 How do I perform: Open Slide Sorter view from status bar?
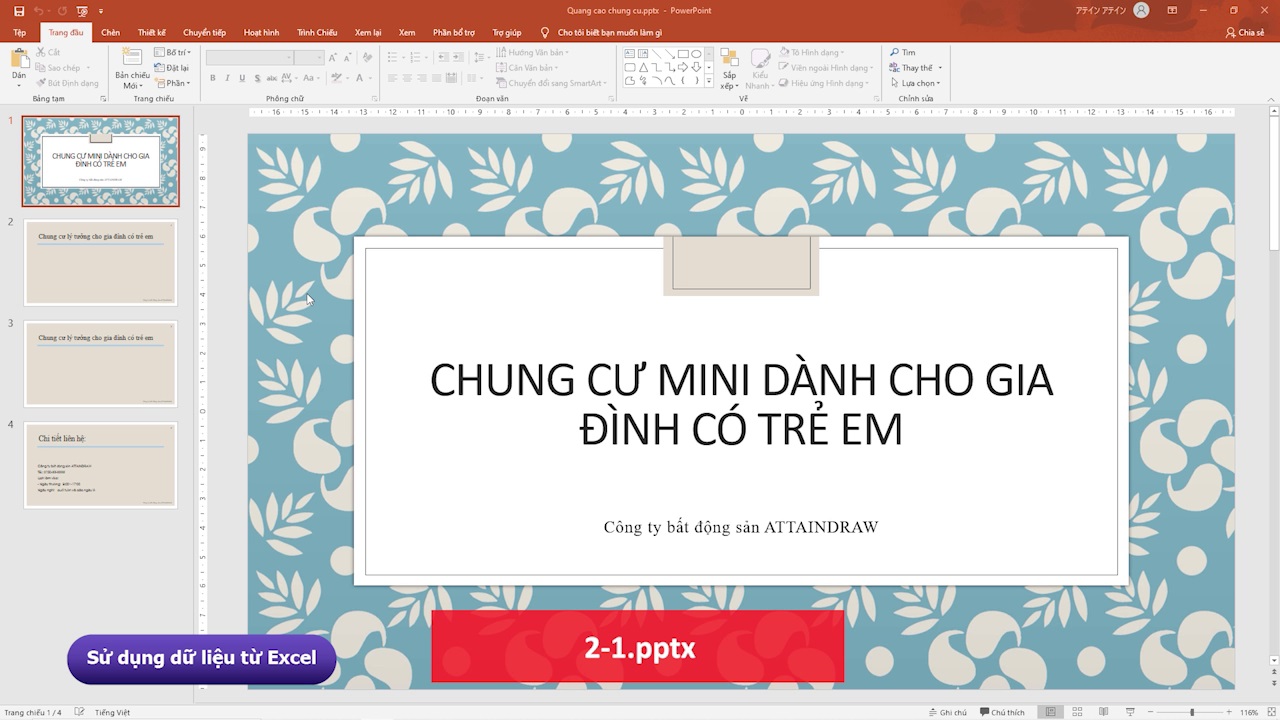pyautogui.click(x=1077, y=712)
